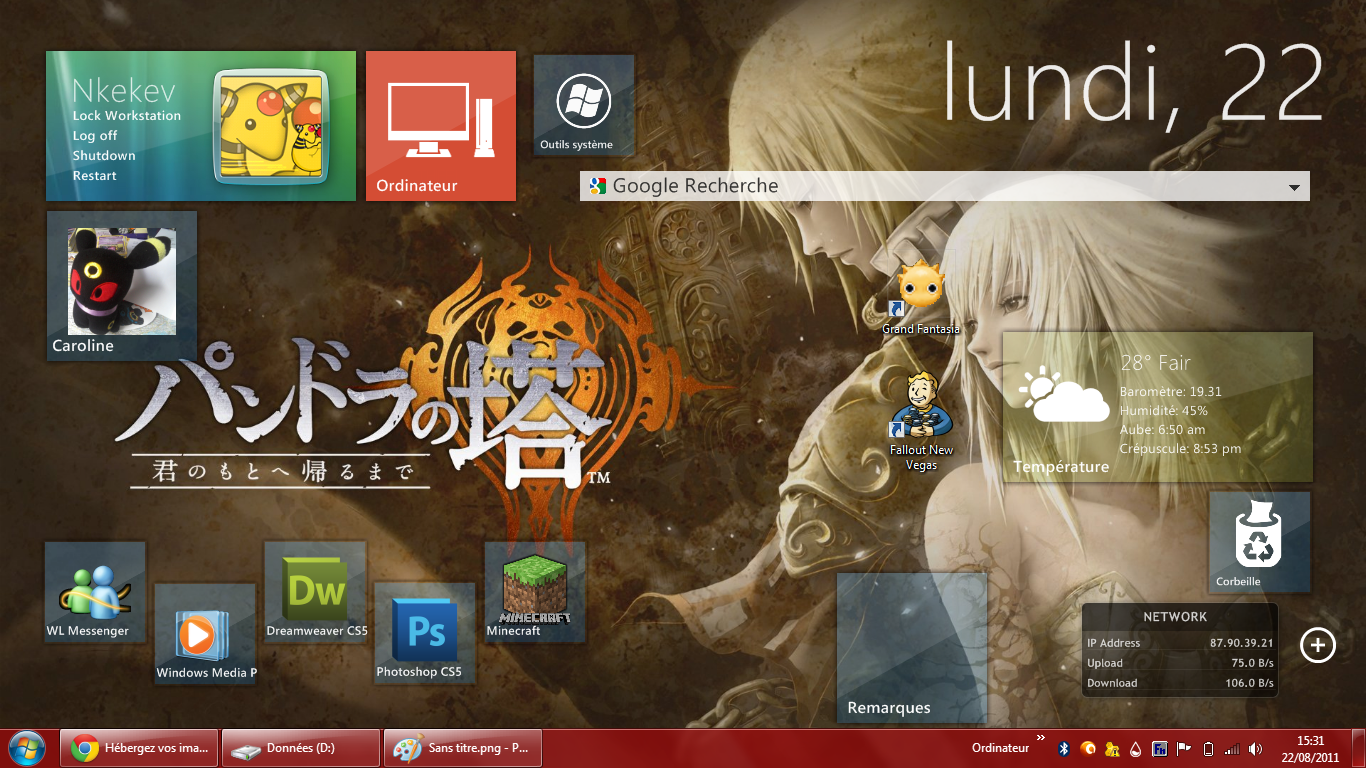This screenshot has height=768, width=1366.
Task: Open the Windows Start orb
Action: (27, 748)
